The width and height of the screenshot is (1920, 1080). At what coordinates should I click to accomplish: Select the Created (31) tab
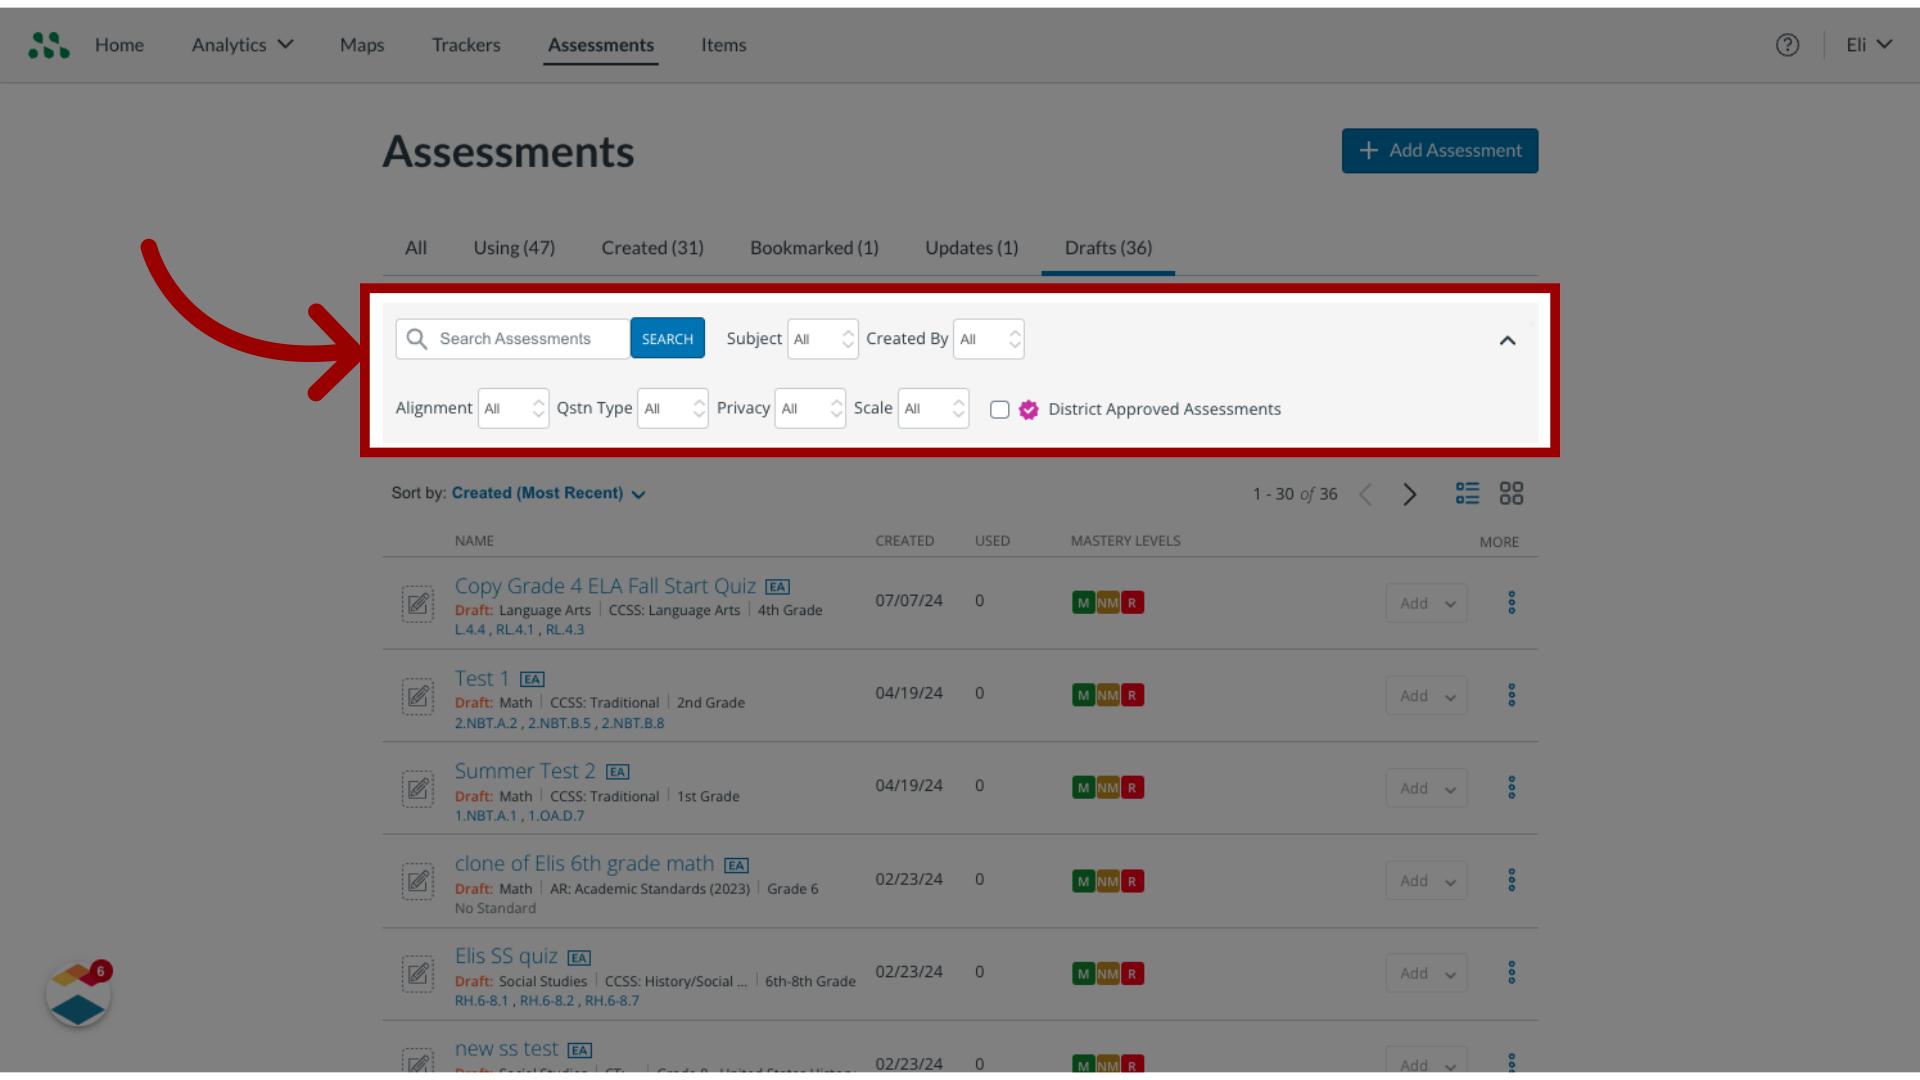651,248
